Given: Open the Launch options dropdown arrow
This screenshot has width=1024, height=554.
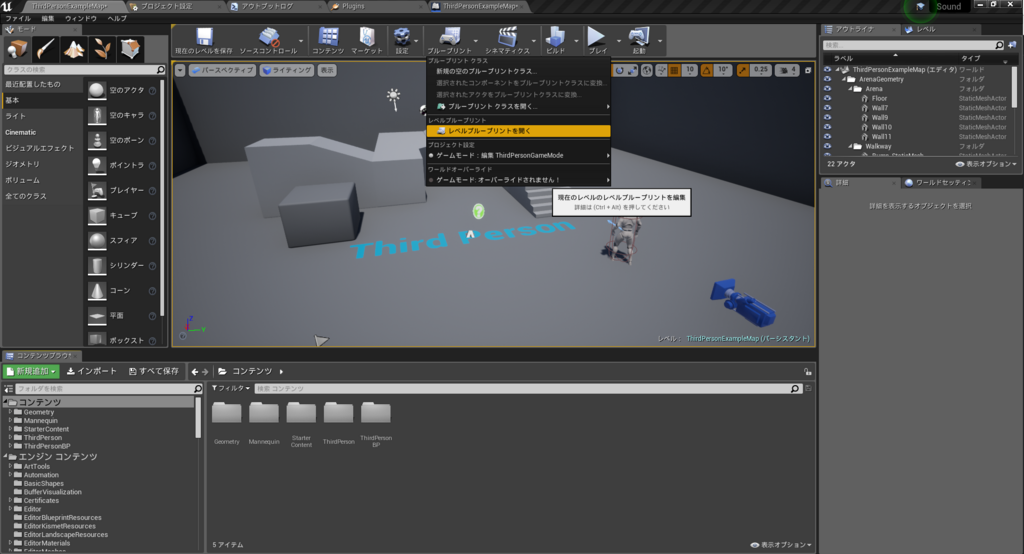Looking at the screenshot, I should 660,41.
